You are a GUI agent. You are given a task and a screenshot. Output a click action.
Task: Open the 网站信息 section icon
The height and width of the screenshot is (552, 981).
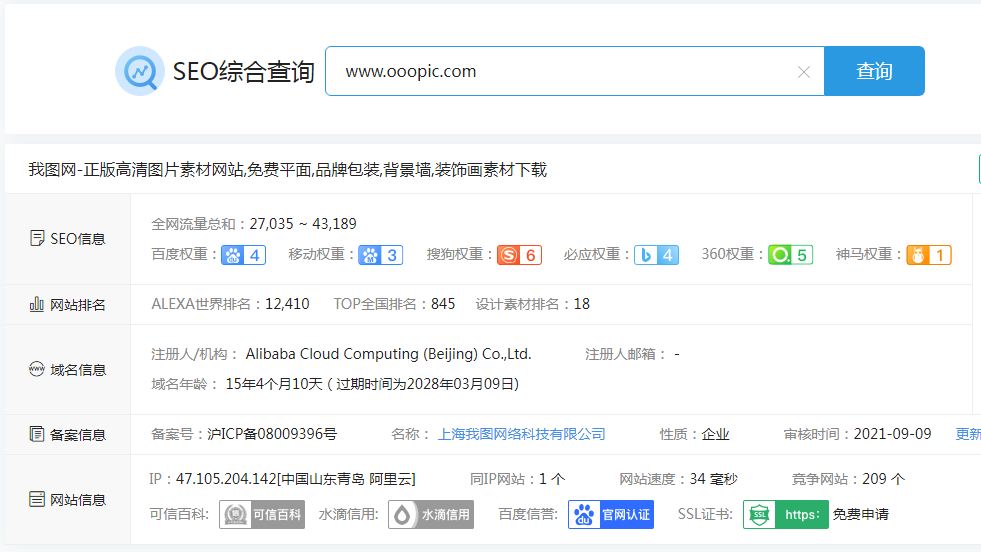pyautogui.click(x=37, y=499)
